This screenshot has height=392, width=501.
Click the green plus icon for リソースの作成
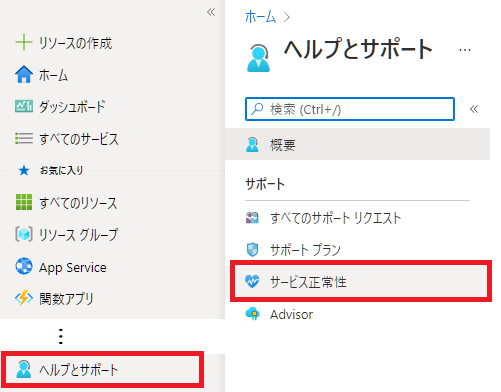24,43
